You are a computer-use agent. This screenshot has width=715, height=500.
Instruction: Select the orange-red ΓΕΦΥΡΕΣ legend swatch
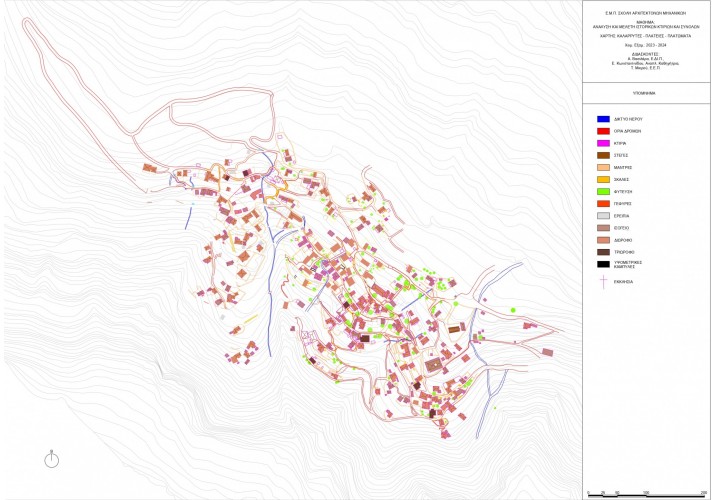pyautogui.click(x=603, y=204)
